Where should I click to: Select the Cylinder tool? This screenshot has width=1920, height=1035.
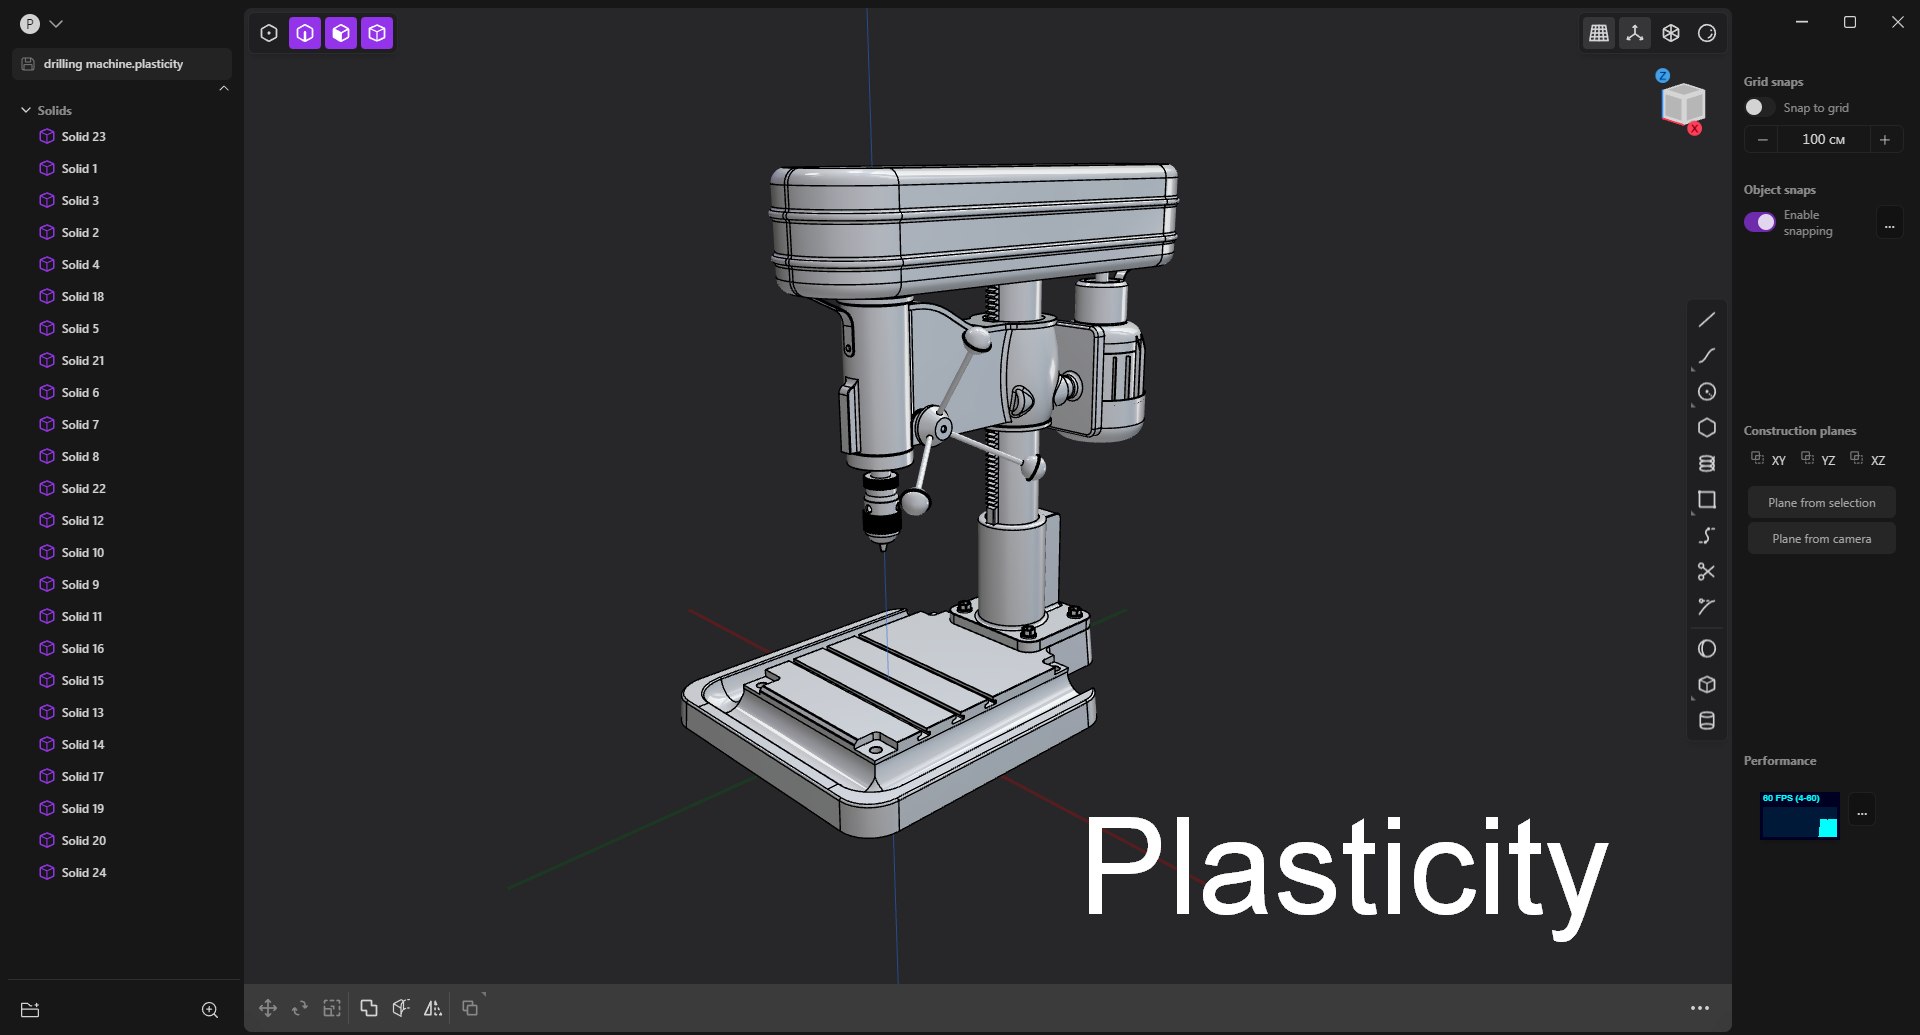point(1707,721)
